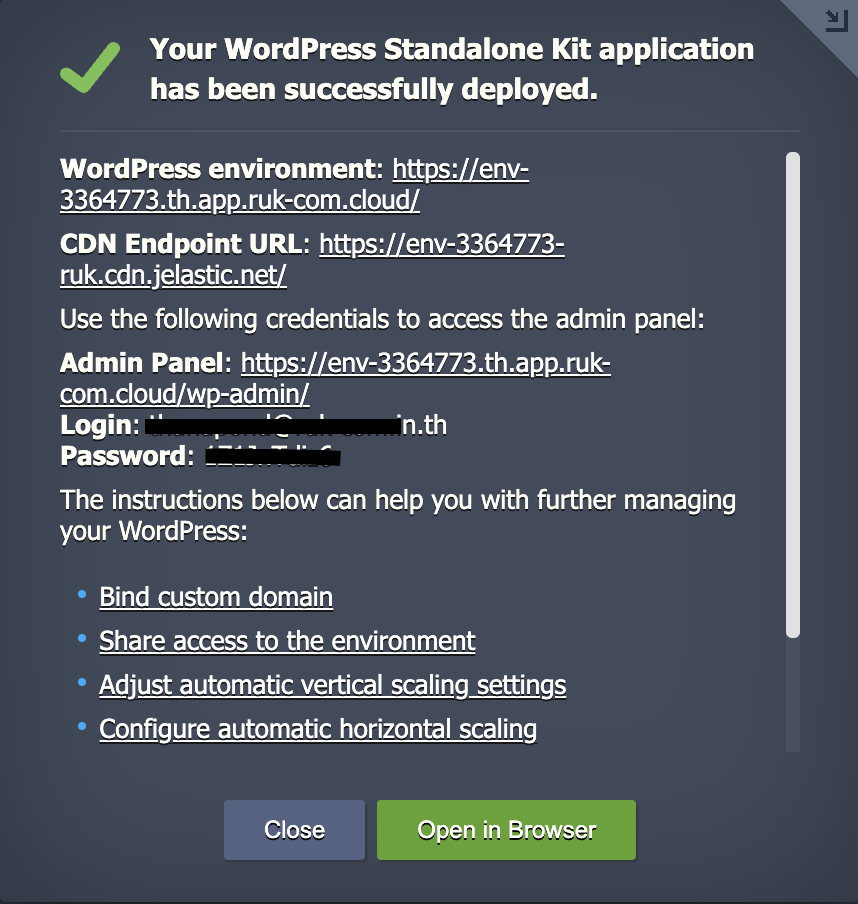Click the 'Use the following credentials' sentence
The height and width of the screenshot is (904, 858).
click(x=382, y=319)
